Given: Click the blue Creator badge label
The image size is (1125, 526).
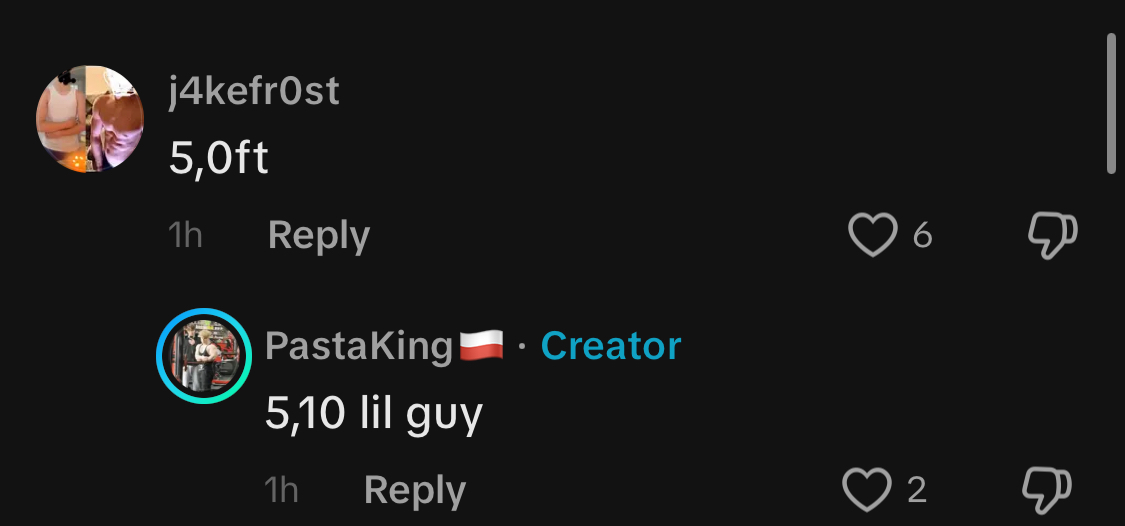Looking at the screenshot, I should point(611,346).
